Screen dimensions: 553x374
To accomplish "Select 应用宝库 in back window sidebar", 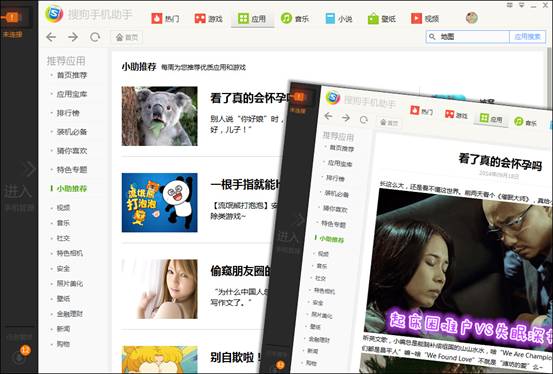I will 72,94.
